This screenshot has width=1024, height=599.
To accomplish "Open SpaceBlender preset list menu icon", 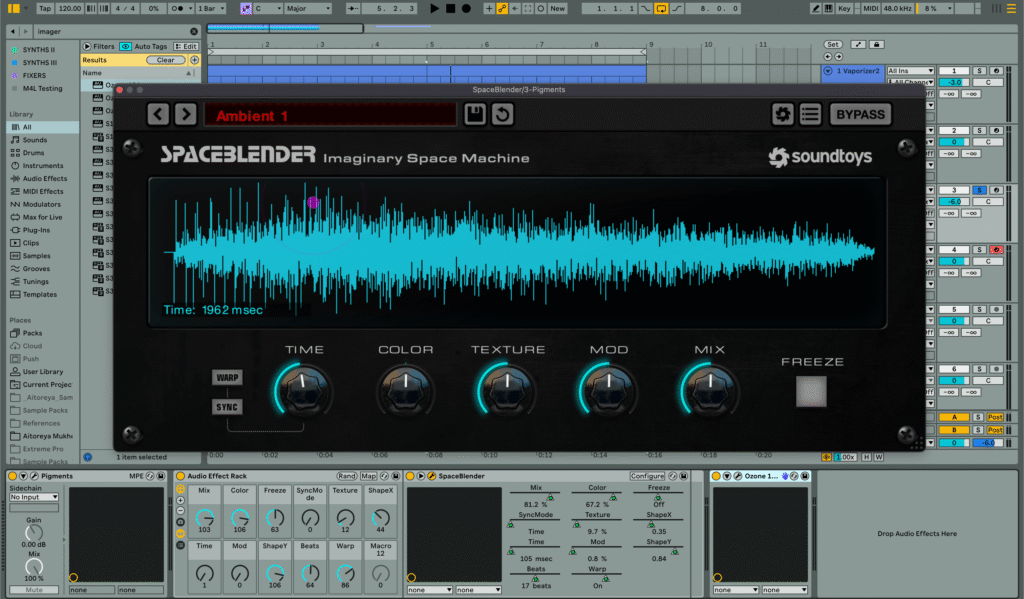I will 810,114.
